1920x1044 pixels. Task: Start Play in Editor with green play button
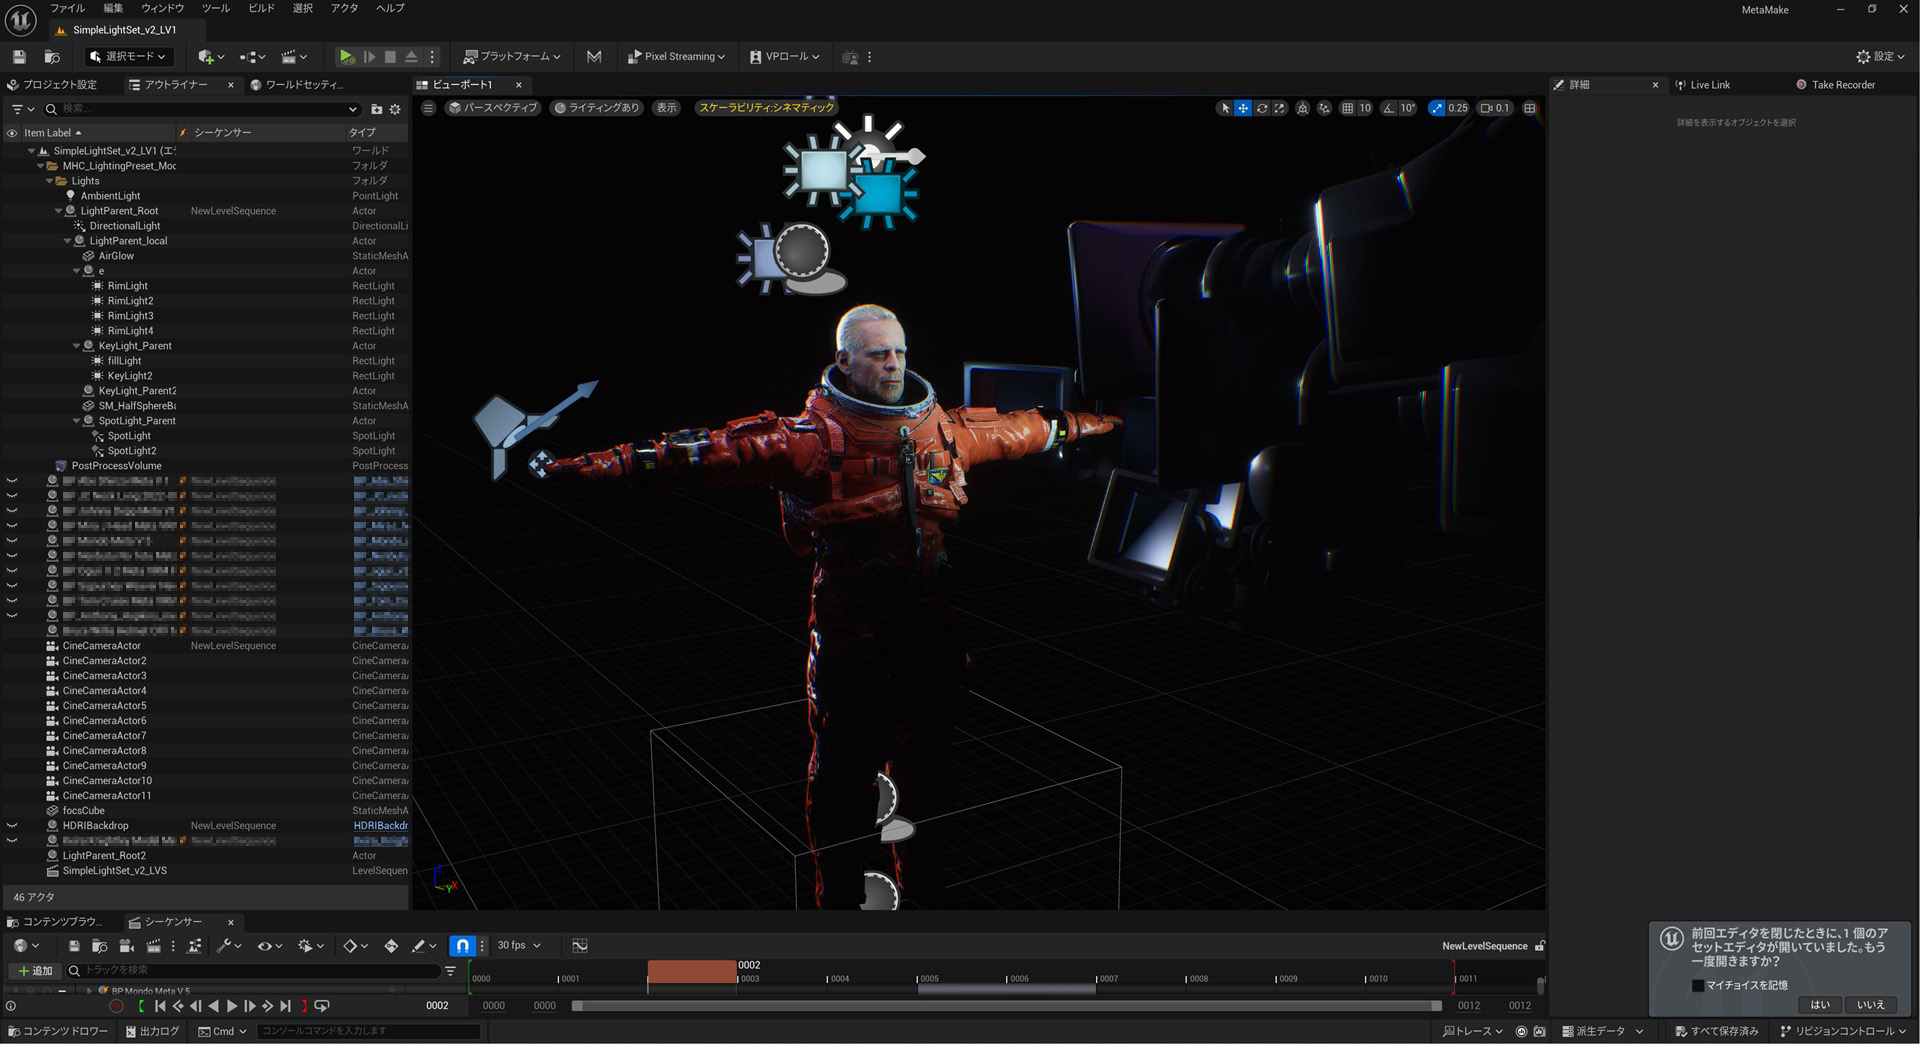pos(346,57)
